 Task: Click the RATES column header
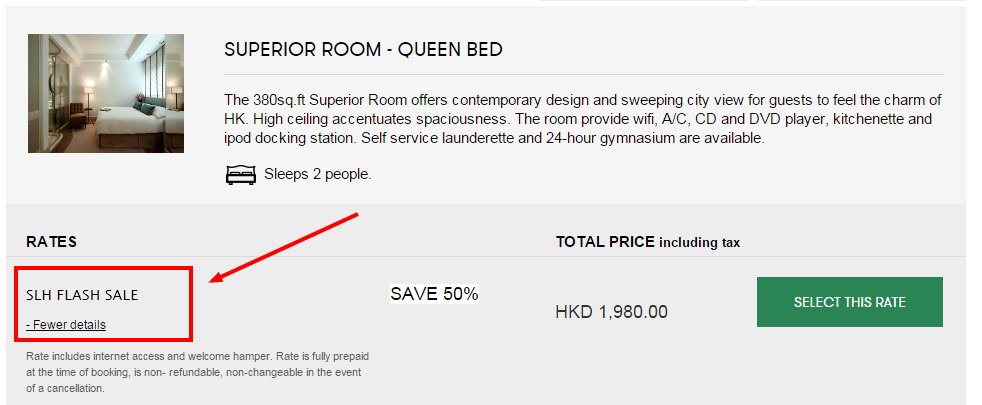coord(51,242)
